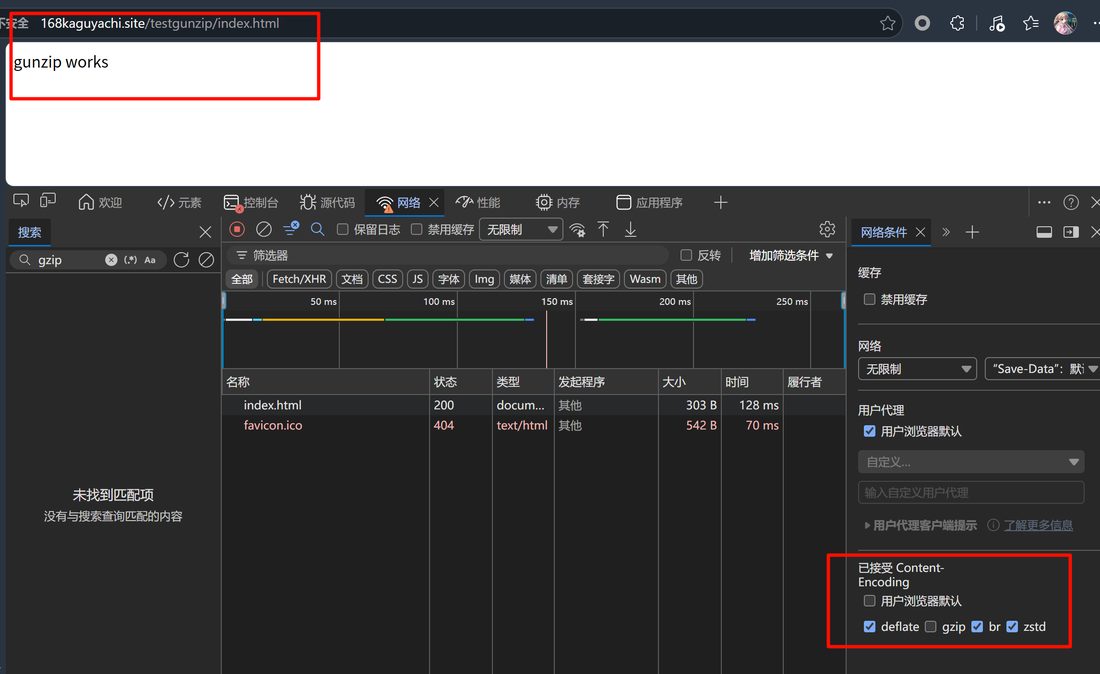Open 自定义 user agent dropdown
Viewport: 1100px width, 674px height.
pos(971,461)
